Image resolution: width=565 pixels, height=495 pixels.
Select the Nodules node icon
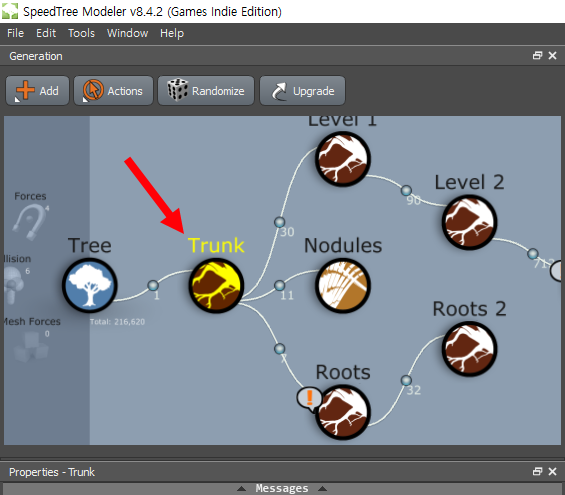tap(343, 285)
